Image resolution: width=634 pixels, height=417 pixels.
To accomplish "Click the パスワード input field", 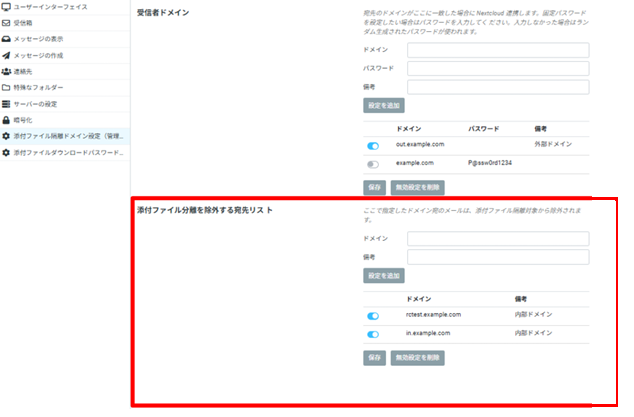I will (x=498, y=68).
